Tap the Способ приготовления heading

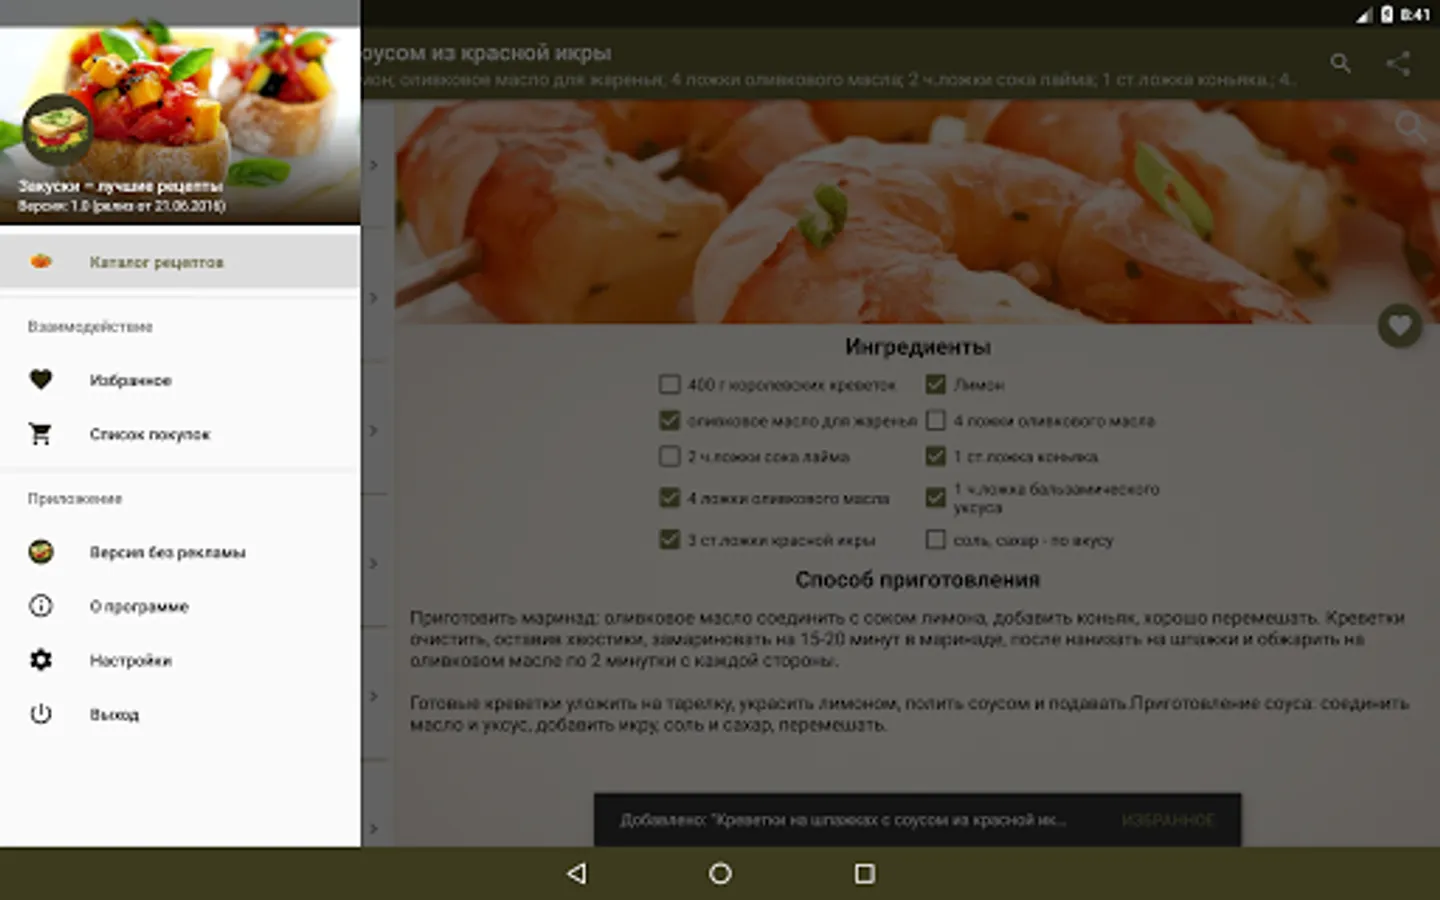[x=917, y=580]
